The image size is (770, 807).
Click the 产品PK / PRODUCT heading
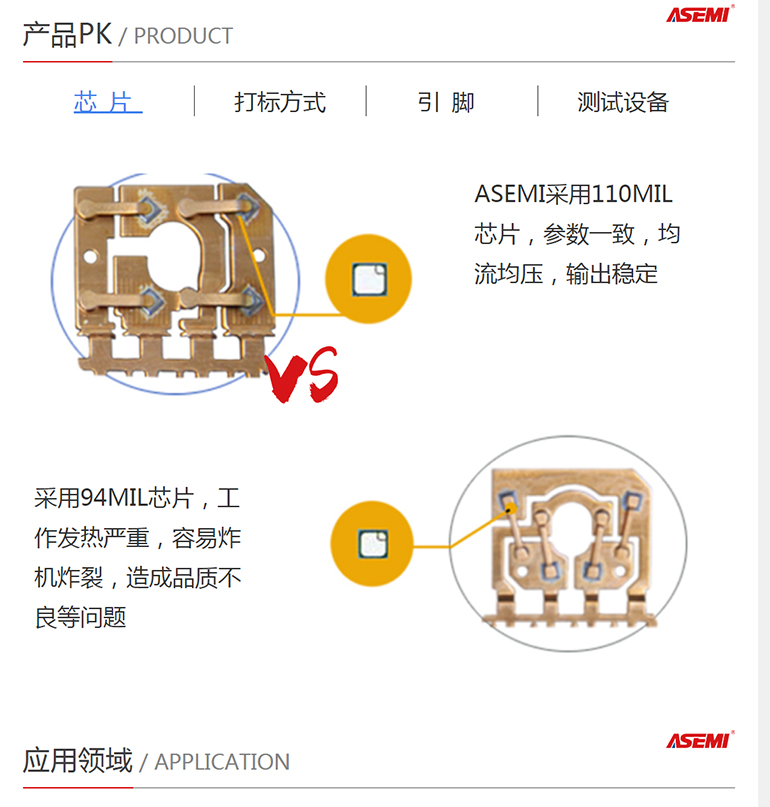click(x=128, y=35)
